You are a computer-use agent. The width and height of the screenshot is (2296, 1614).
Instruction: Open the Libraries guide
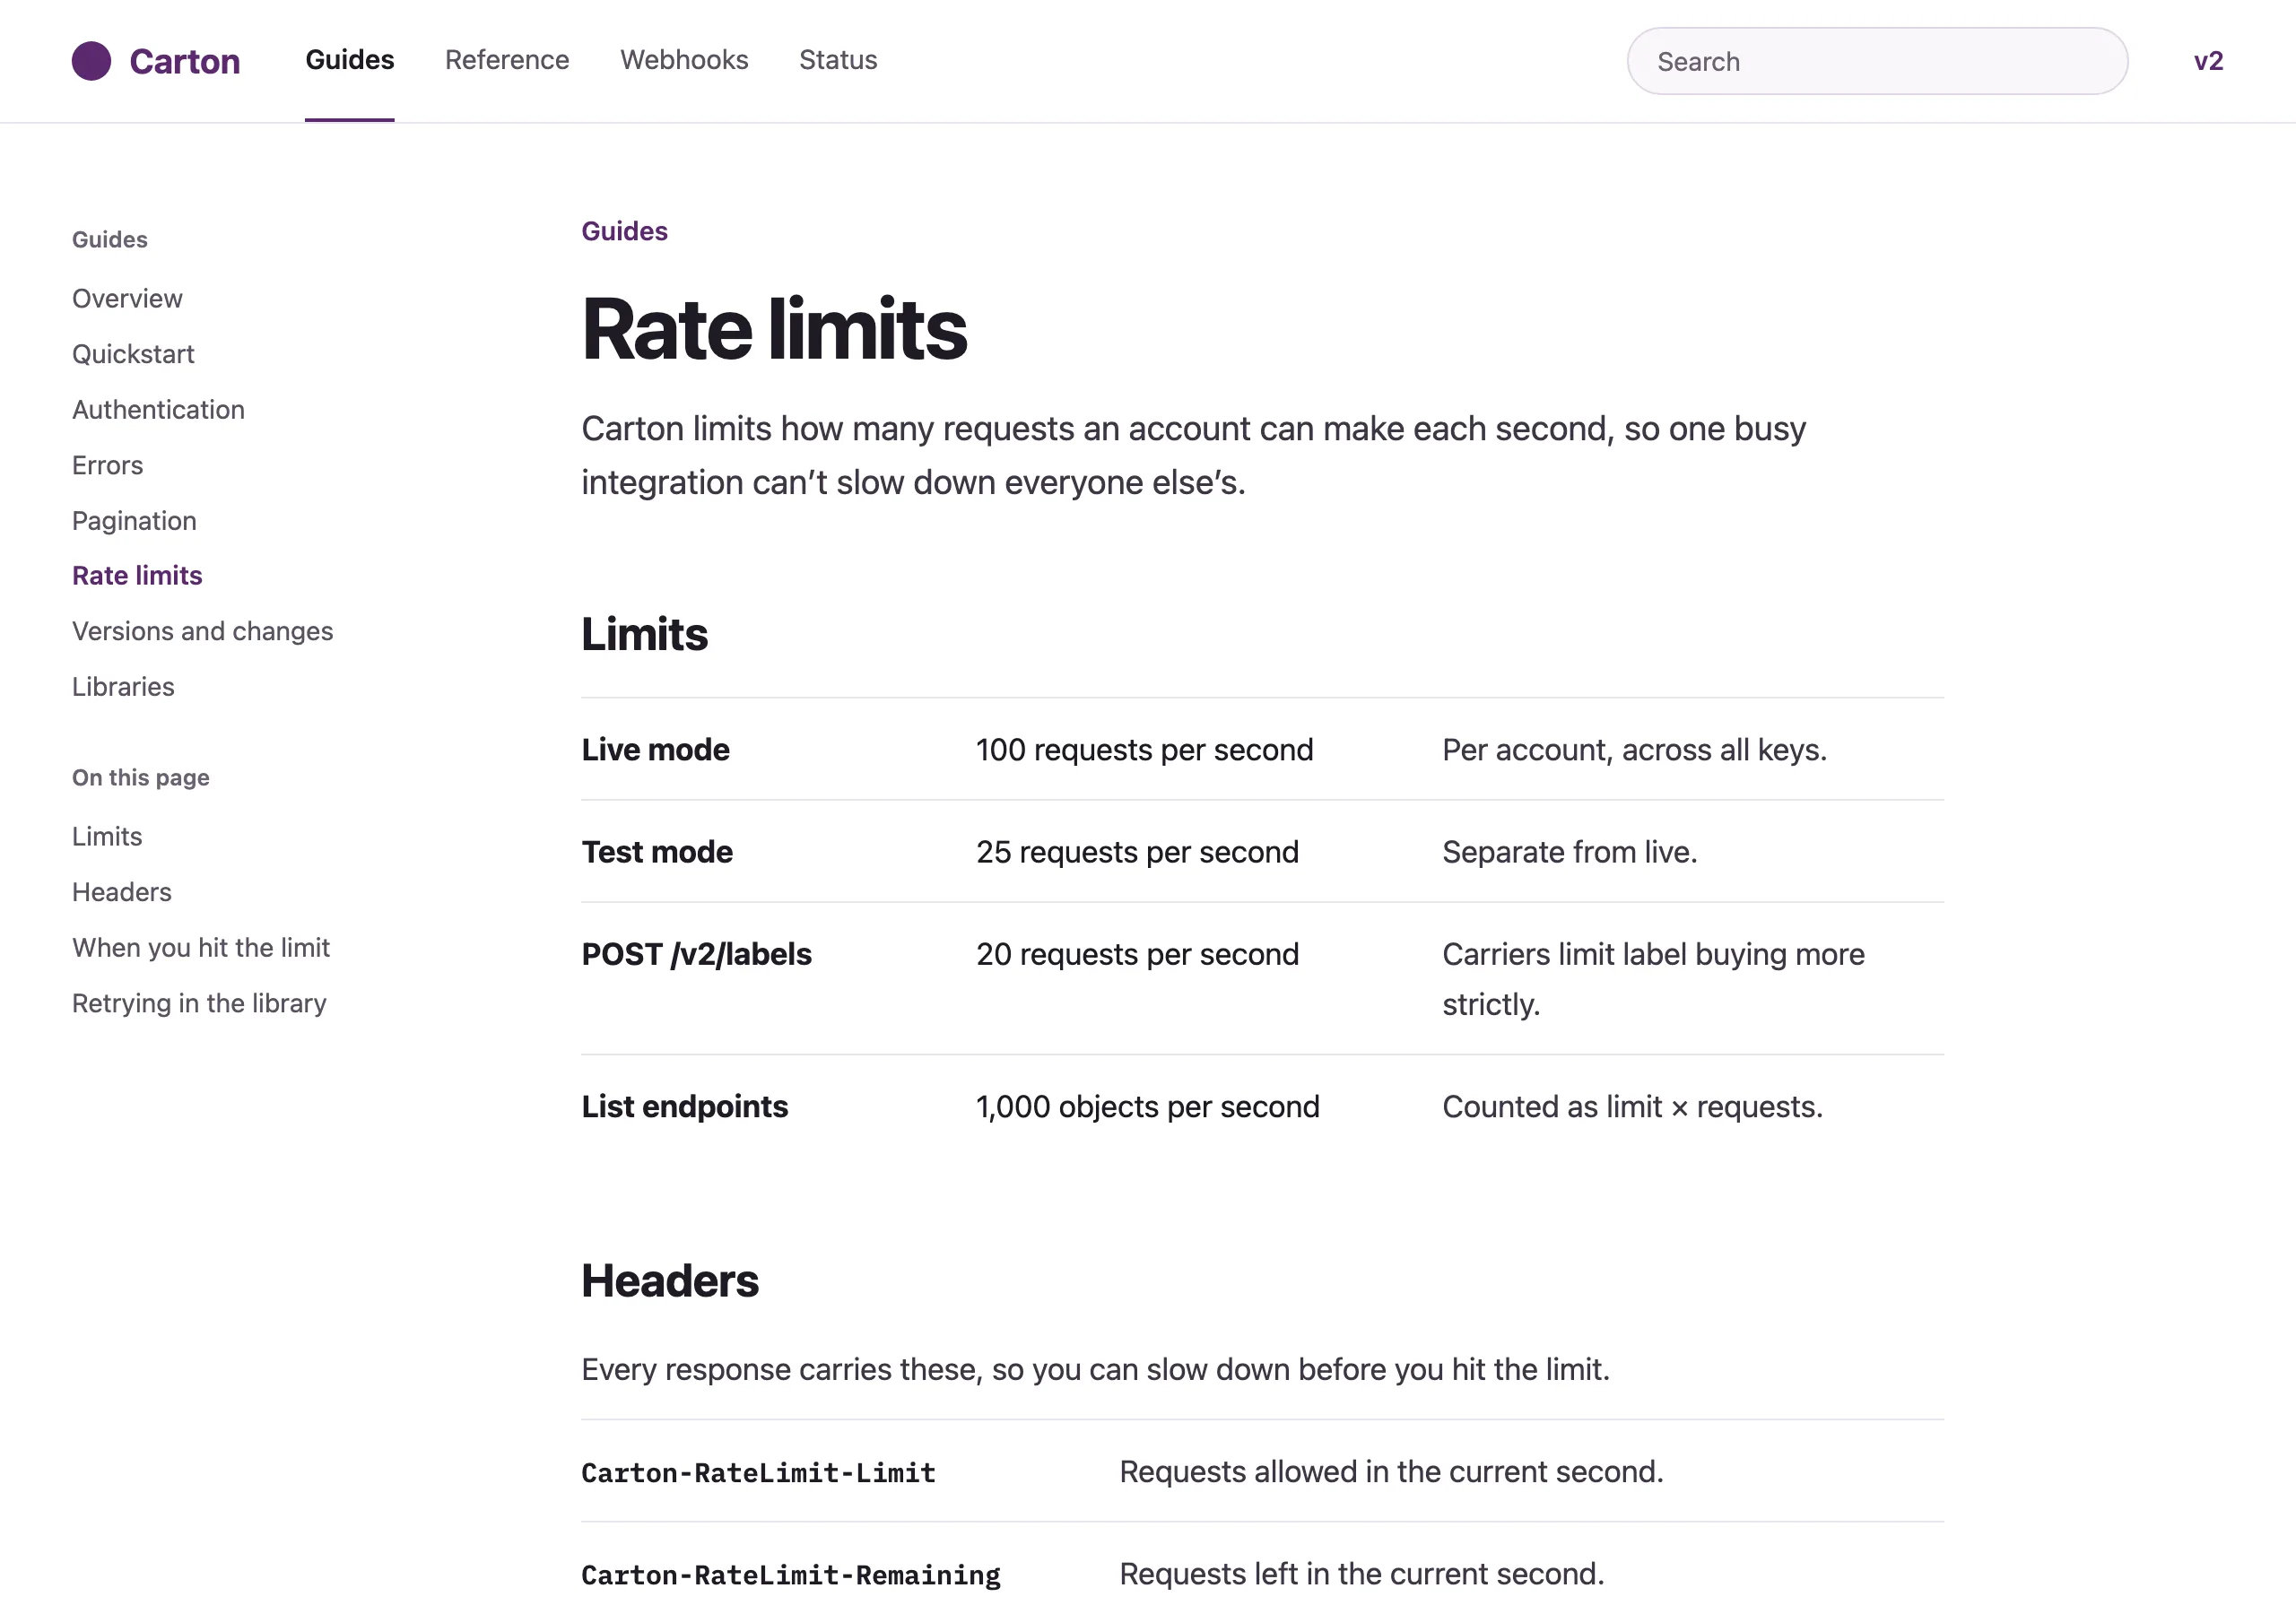[123, 686]
